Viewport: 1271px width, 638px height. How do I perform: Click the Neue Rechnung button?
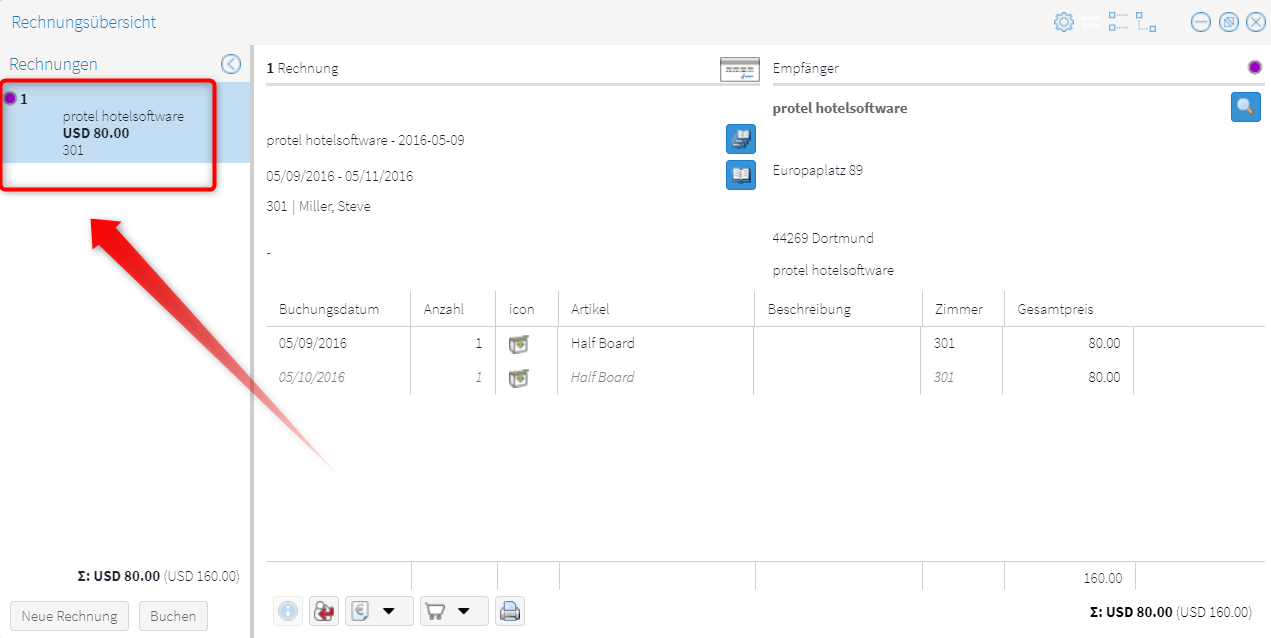point(69,616)
